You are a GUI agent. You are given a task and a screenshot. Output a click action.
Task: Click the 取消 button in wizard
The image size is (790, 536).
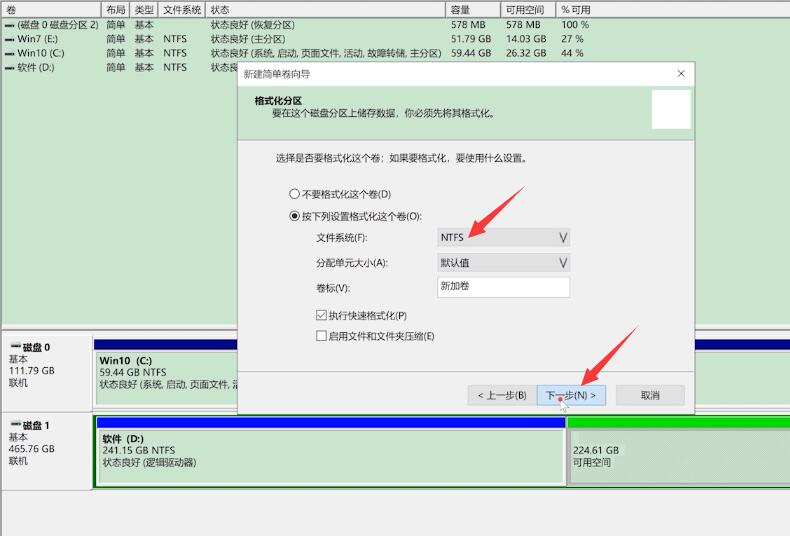(x=650, y=395)
